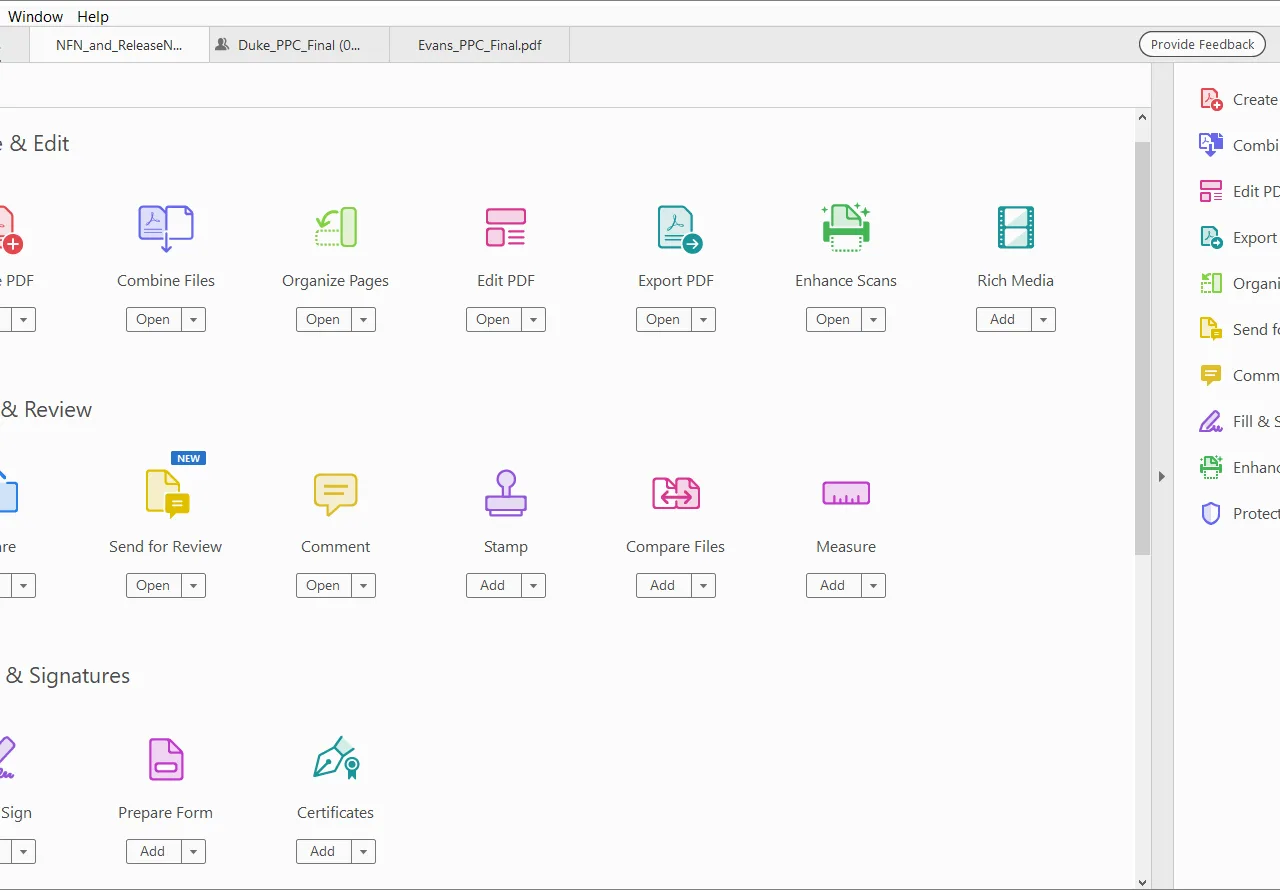Switch to Duke_PPC_Final document tab

click(300, 45)
